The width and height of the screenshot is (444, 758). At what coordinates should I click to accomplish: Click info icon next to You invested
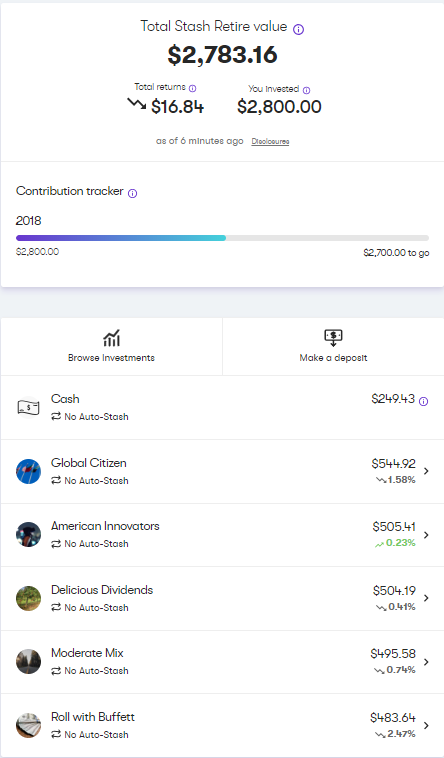306,90
